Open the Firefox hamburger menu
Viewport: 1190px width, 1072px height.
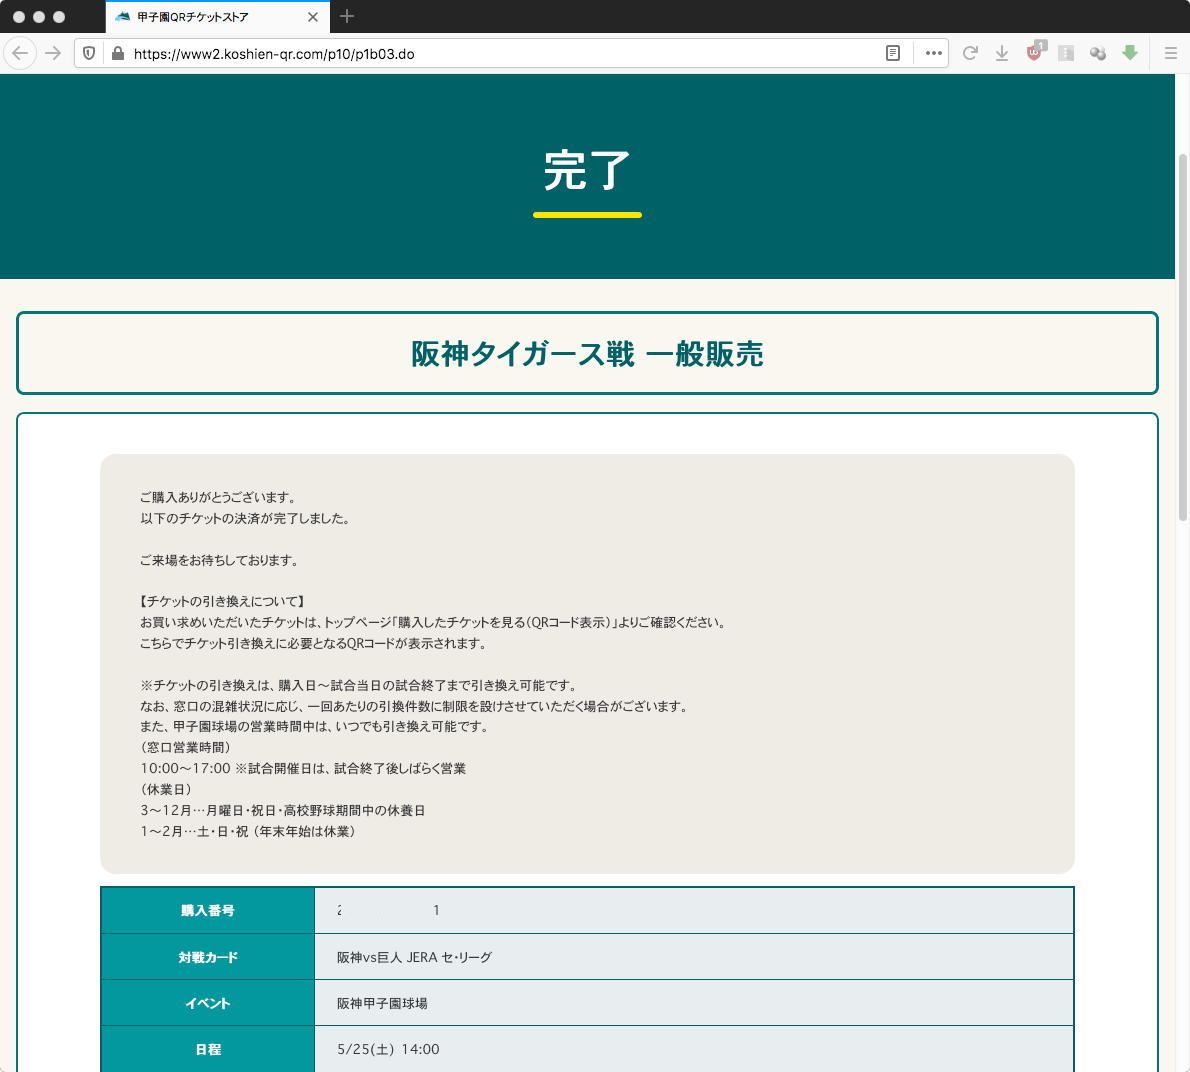(x=1171, y=53)
